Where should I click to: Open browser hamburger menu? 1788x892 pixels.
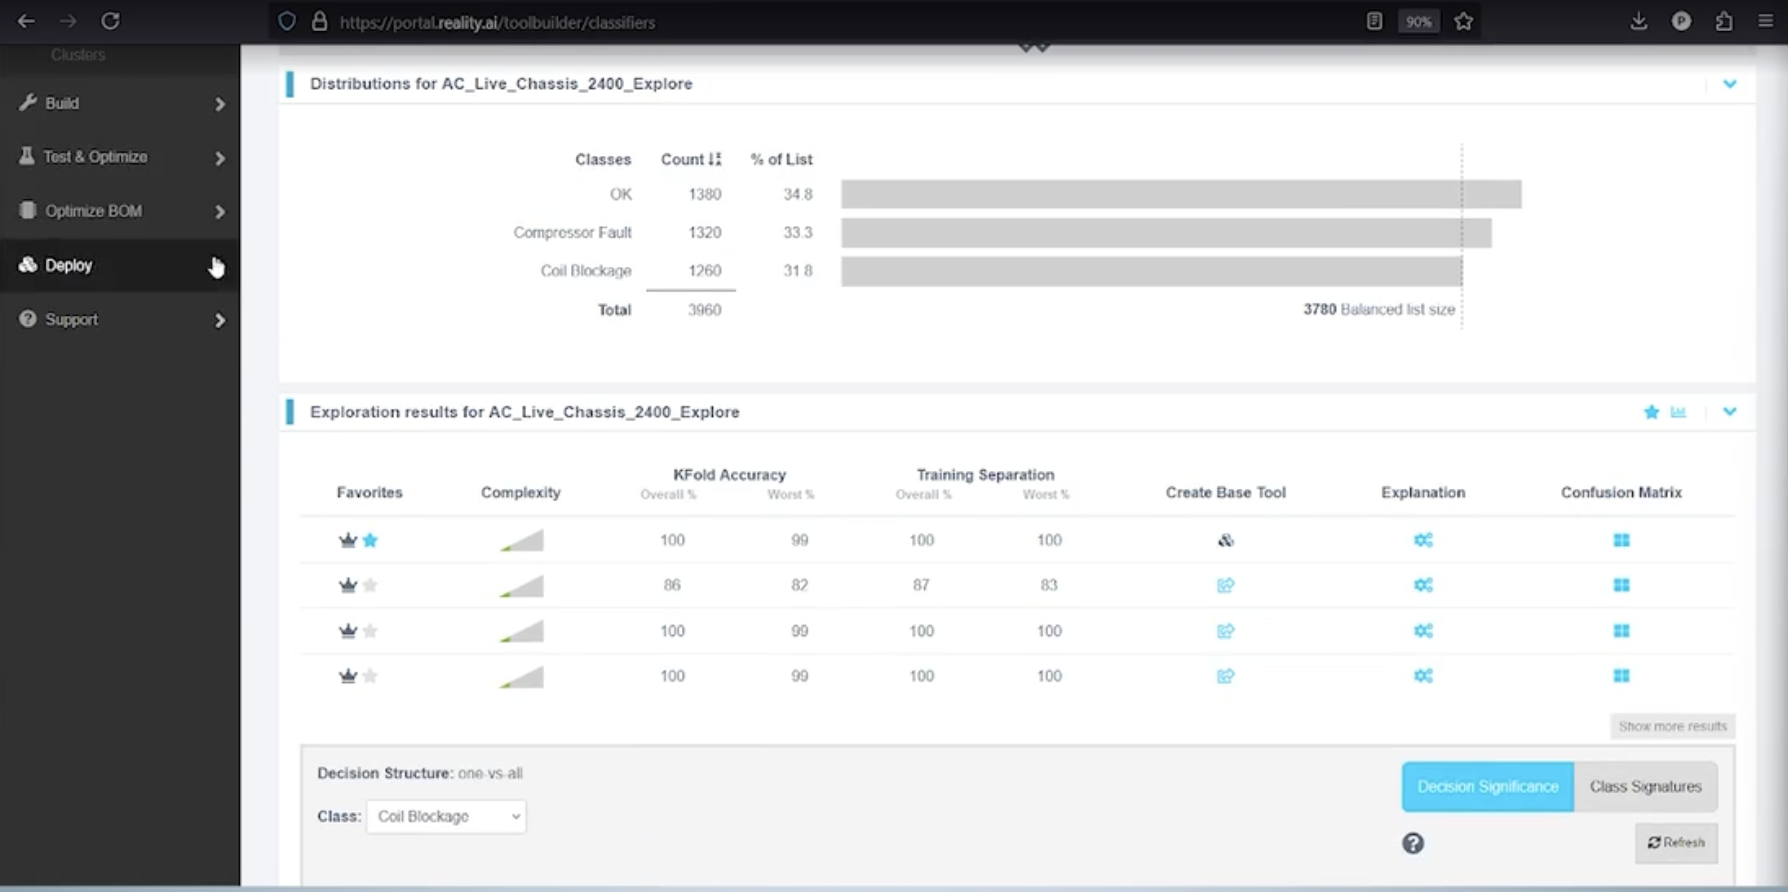(x=1766, y=21)
